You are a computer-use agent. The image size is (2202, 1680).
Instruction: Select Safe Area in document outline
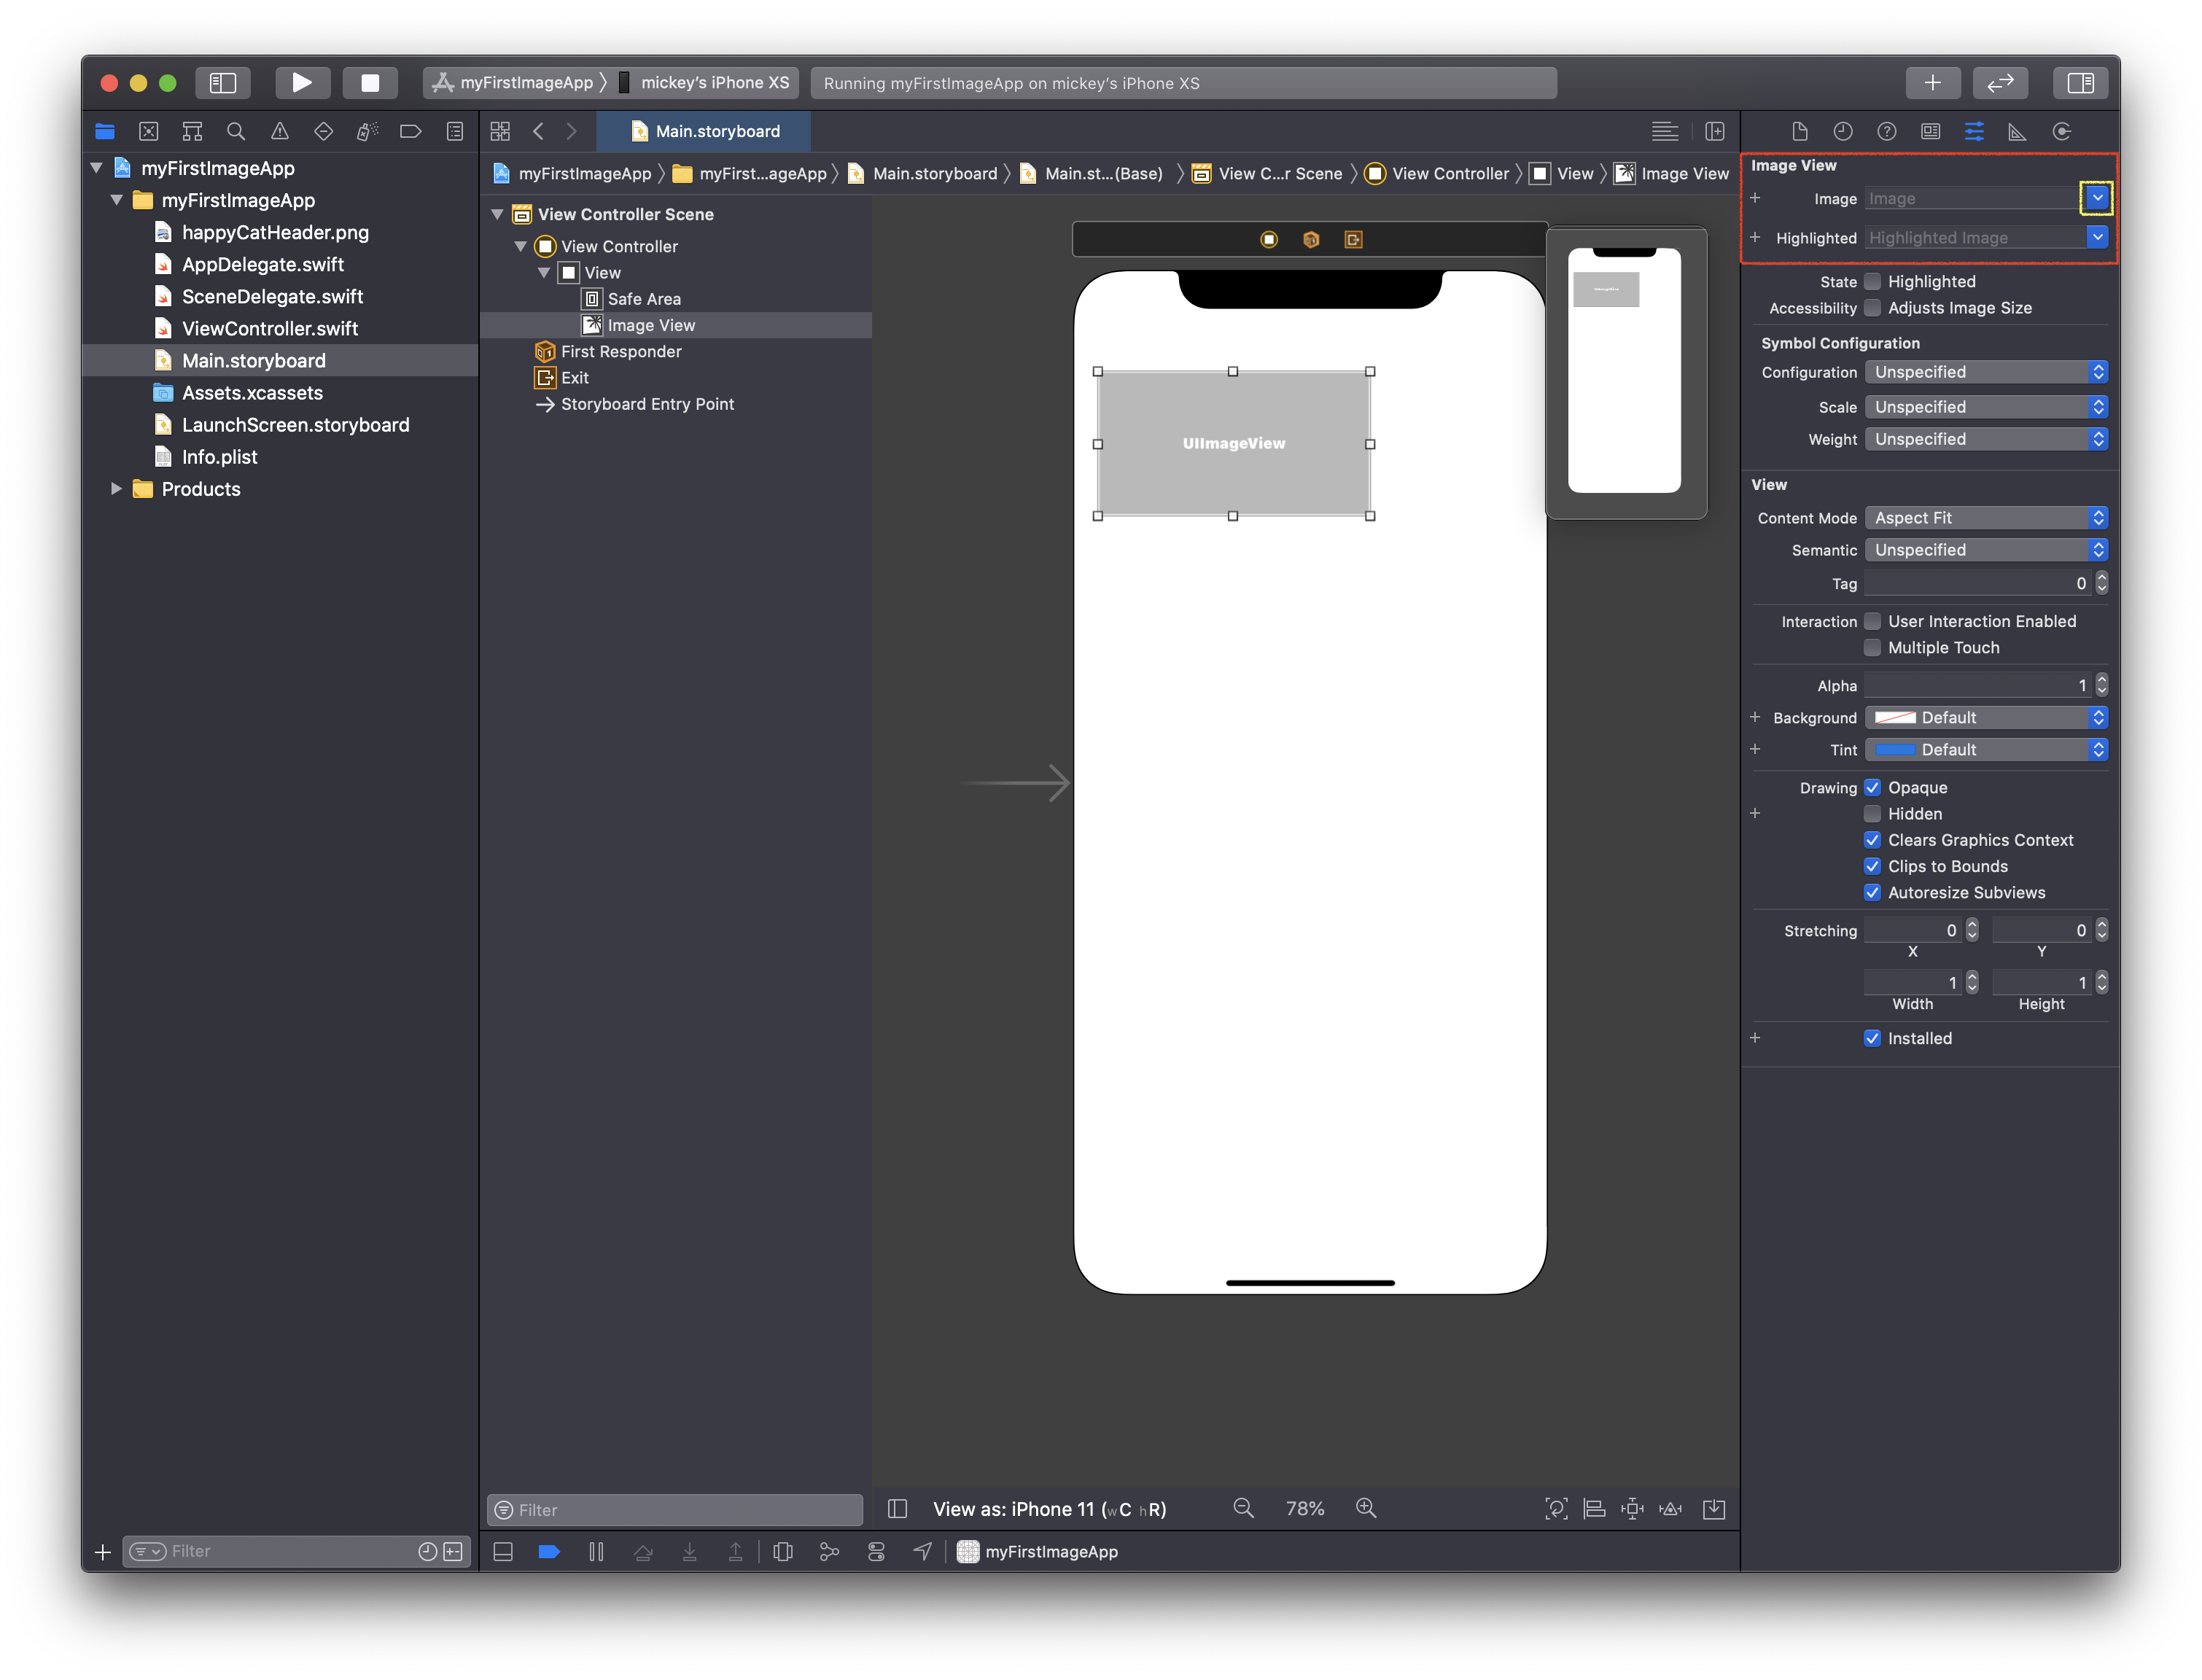pyautogui.click(x=644, y=299)
